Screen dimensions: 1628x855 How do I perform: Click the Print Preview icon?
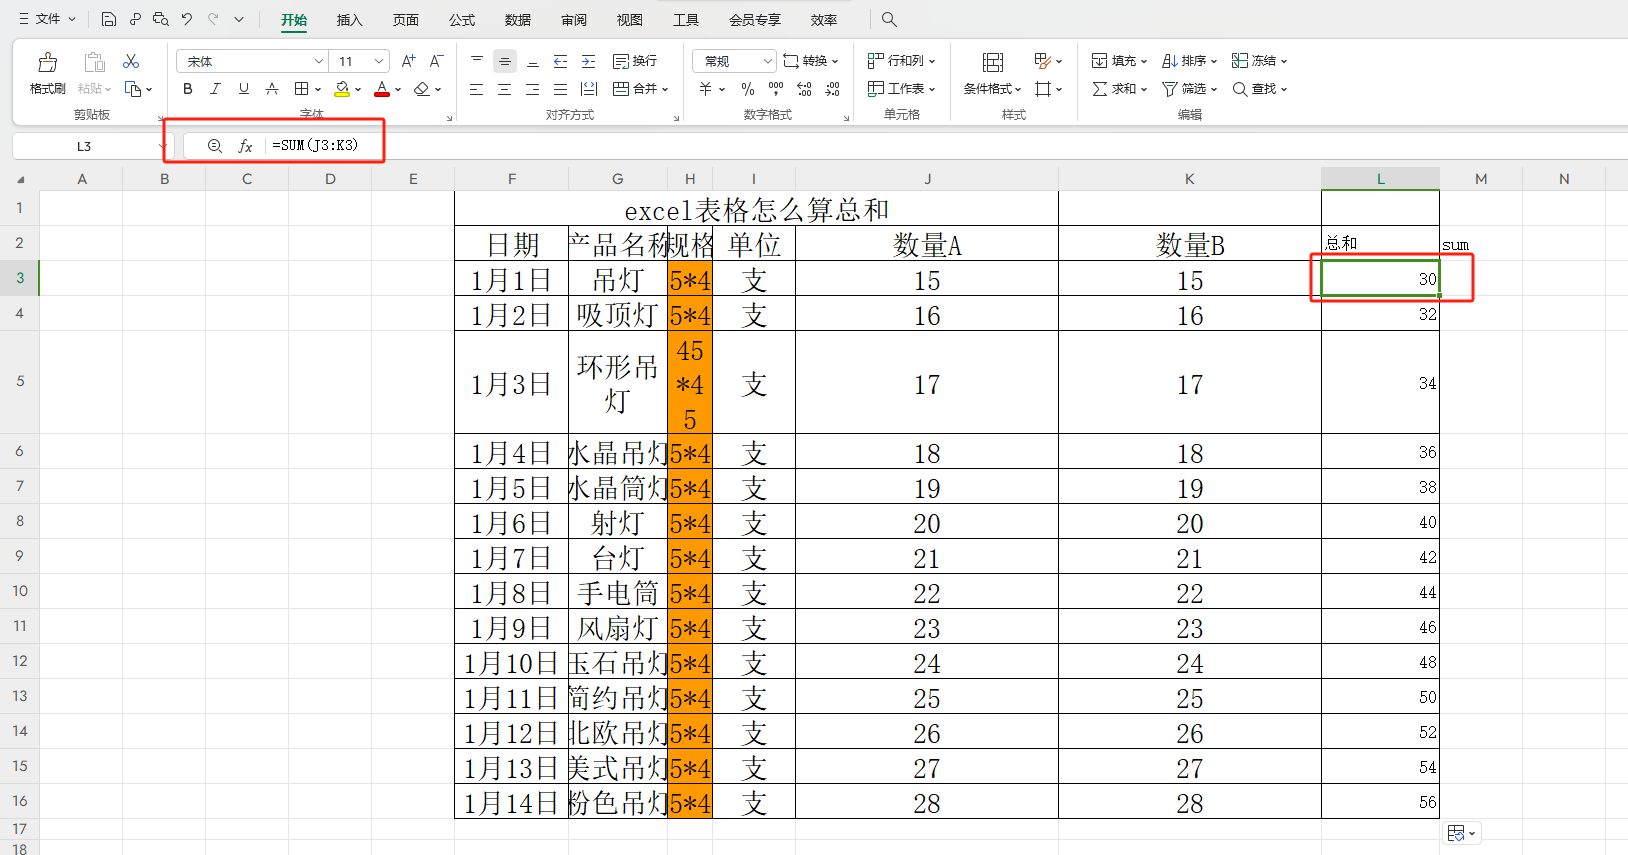point(161,19)
